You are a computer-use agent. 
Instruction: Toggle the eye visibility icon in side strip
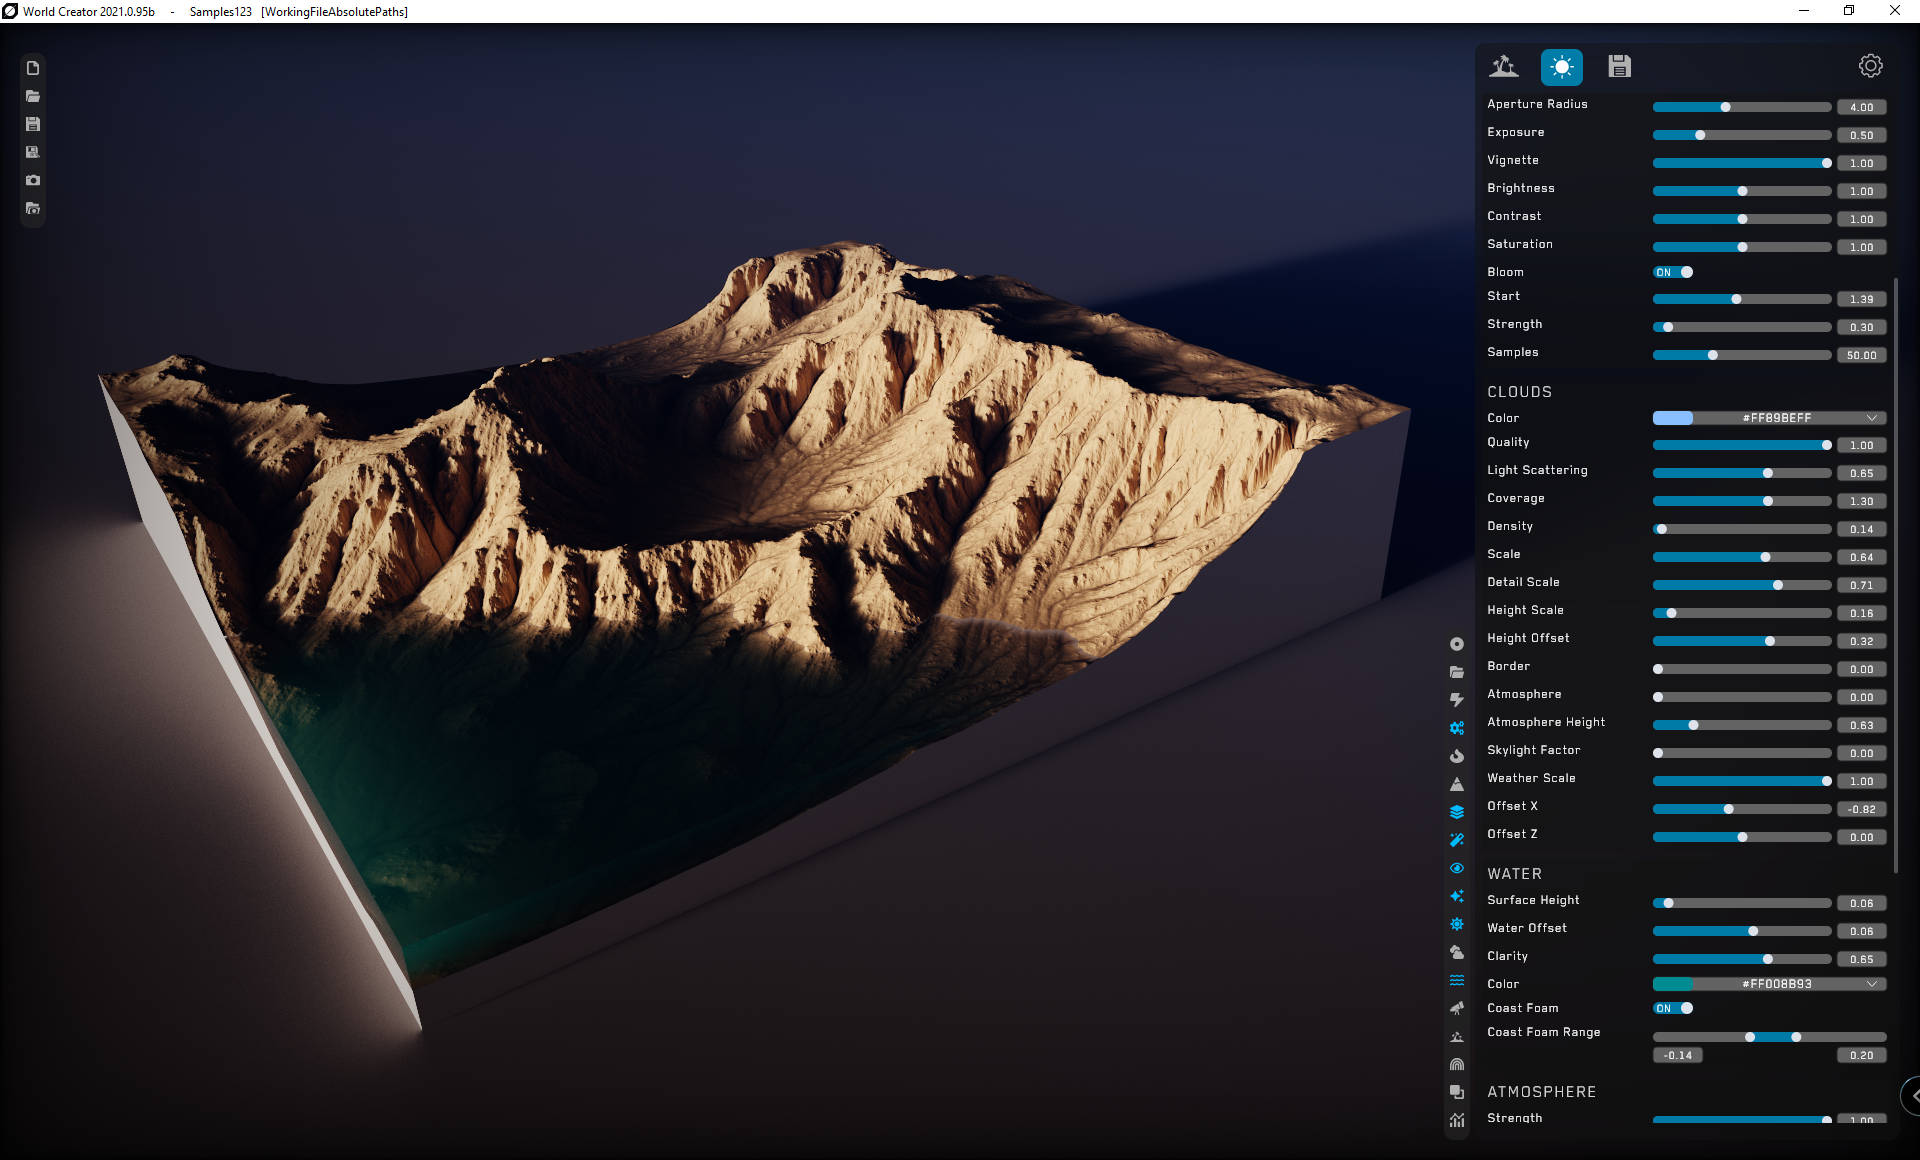pos(1457,868)
